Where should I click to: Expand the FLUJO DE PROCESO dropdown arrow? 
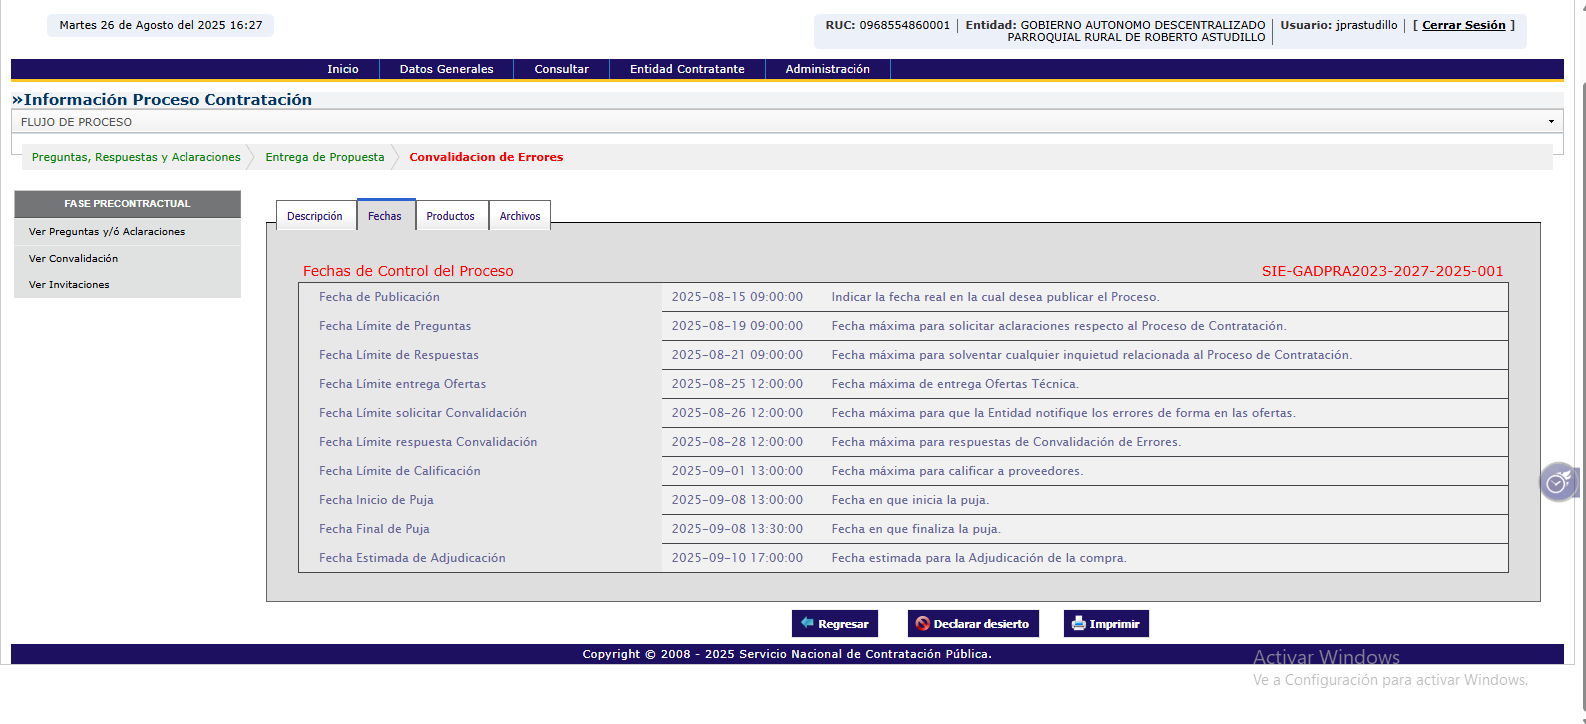[x=1551, y=122]
